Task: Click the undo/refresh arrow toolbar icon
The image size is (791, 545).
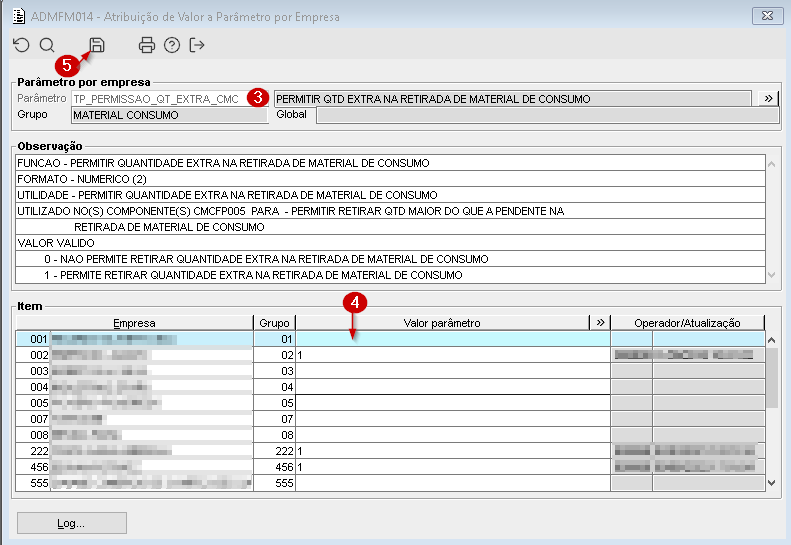Action: pyautogui.click(x=21, y=45)
